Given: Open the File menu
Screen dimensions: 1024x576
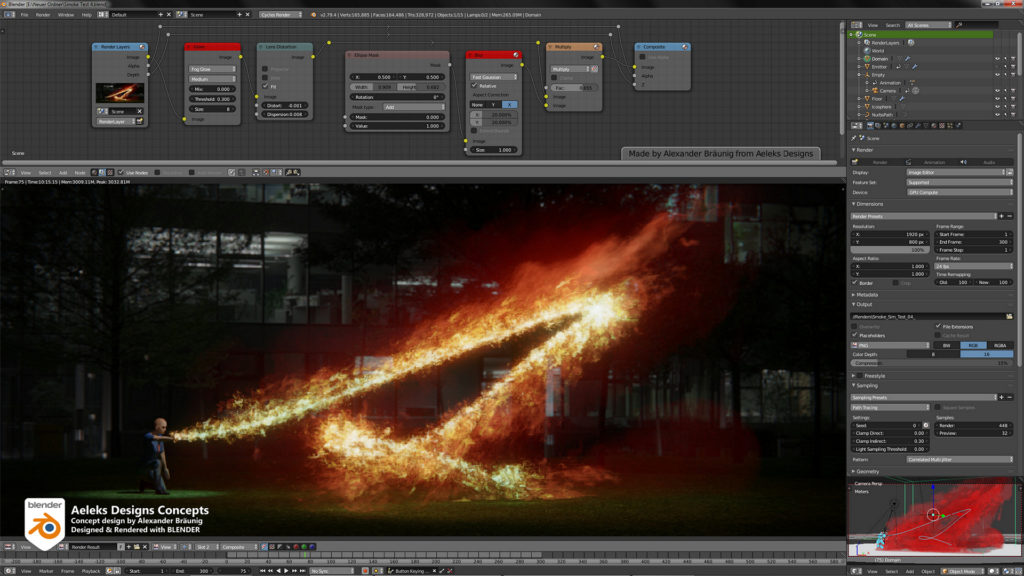Looking at the screenshot, I should click(x=24, y=14).
